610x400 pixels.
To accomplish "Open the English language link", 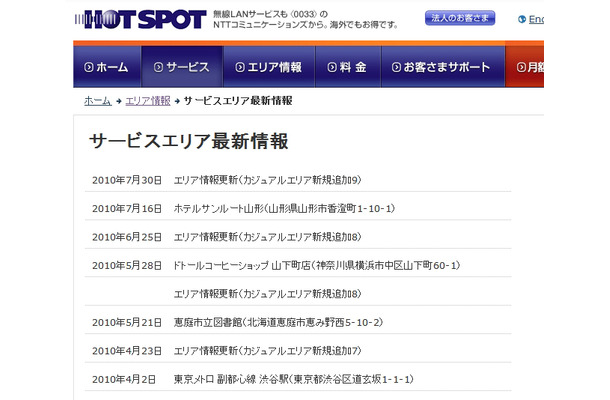I will point(536,19).
